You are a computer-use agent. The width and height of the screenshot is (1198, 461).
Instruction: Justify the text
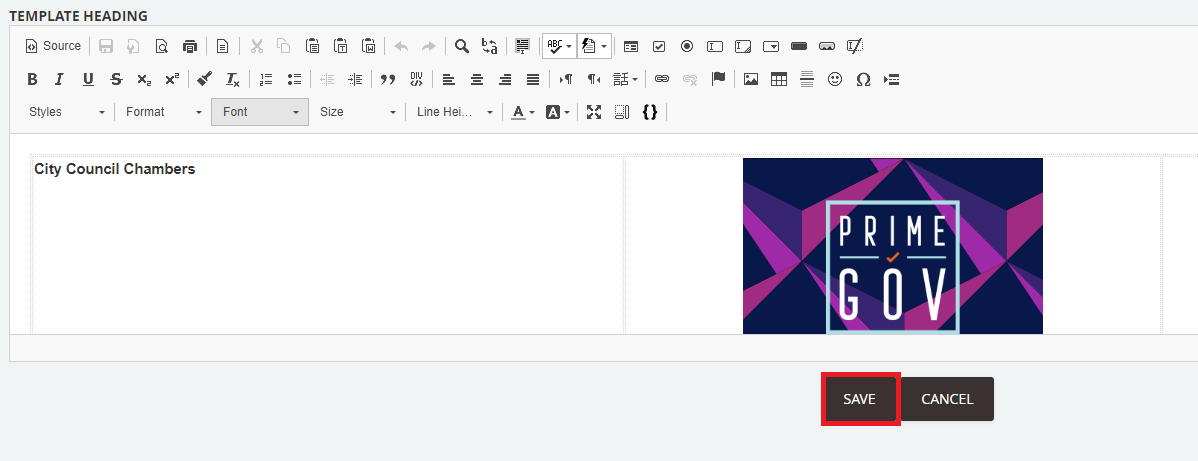tap(533, 79)
